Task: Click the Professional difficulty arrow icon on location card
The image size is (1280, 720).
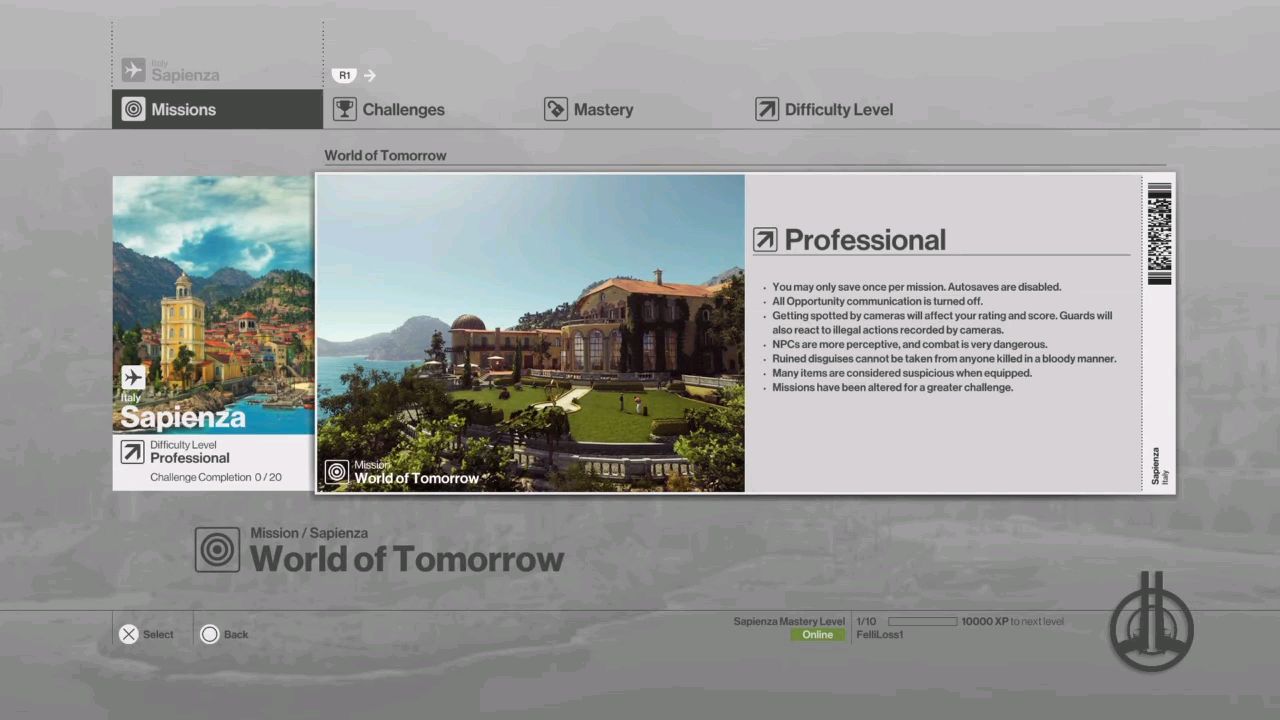Action: coord(132,452)
